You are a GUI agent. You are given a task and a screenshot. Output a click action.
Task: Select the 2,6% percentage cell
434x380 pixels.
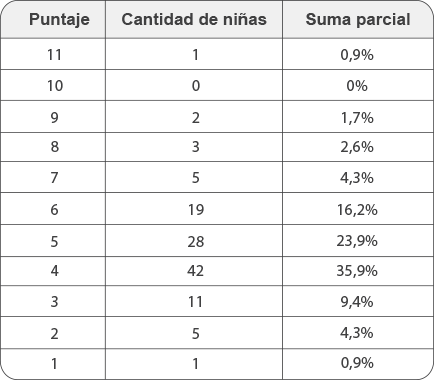click(x=358, y=147)
